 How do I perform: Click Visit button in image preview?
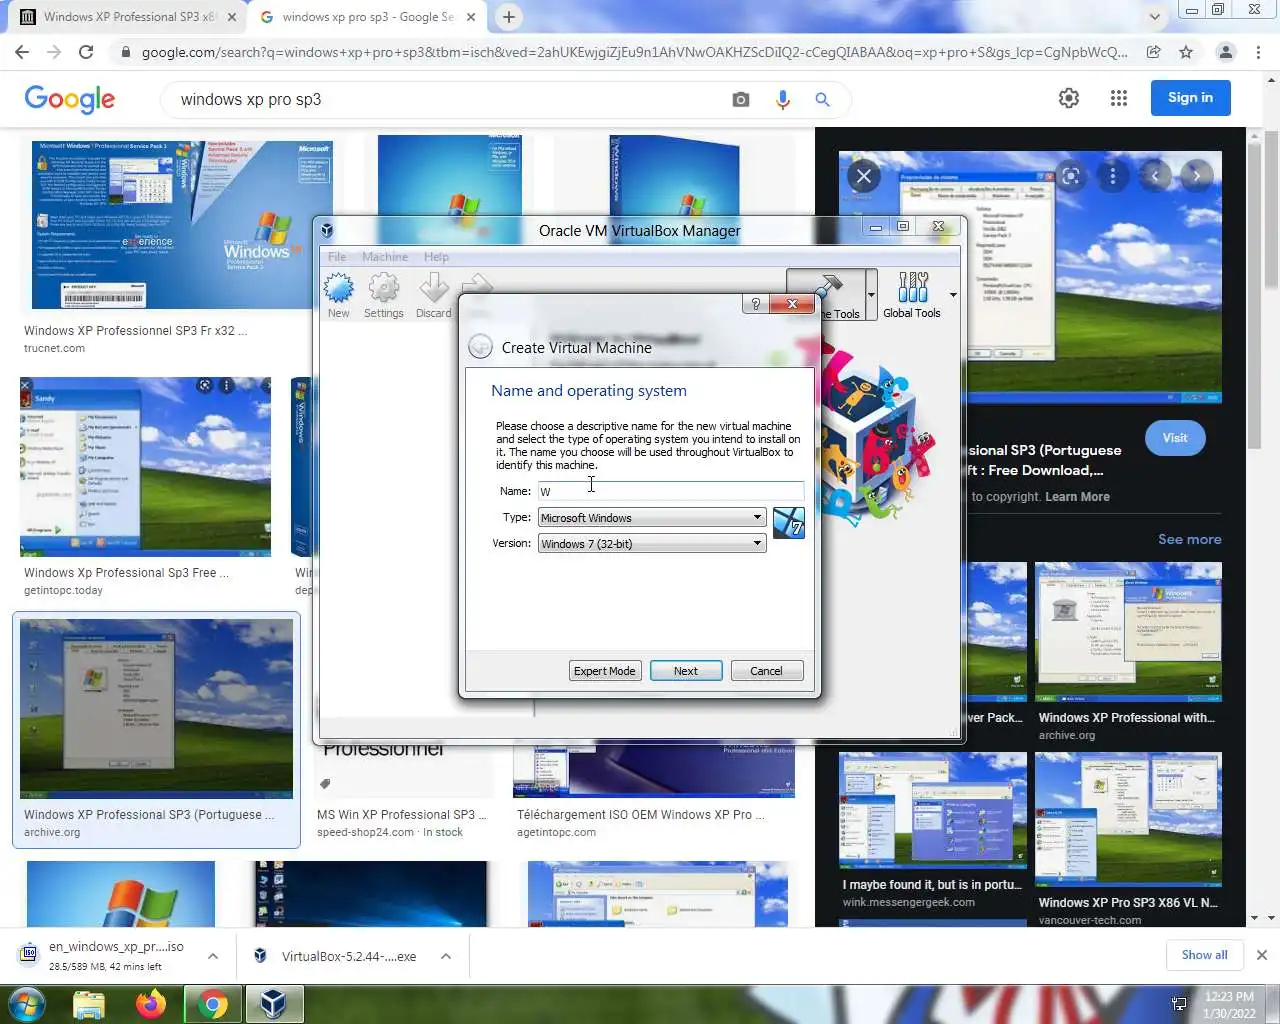point(1175,438)
